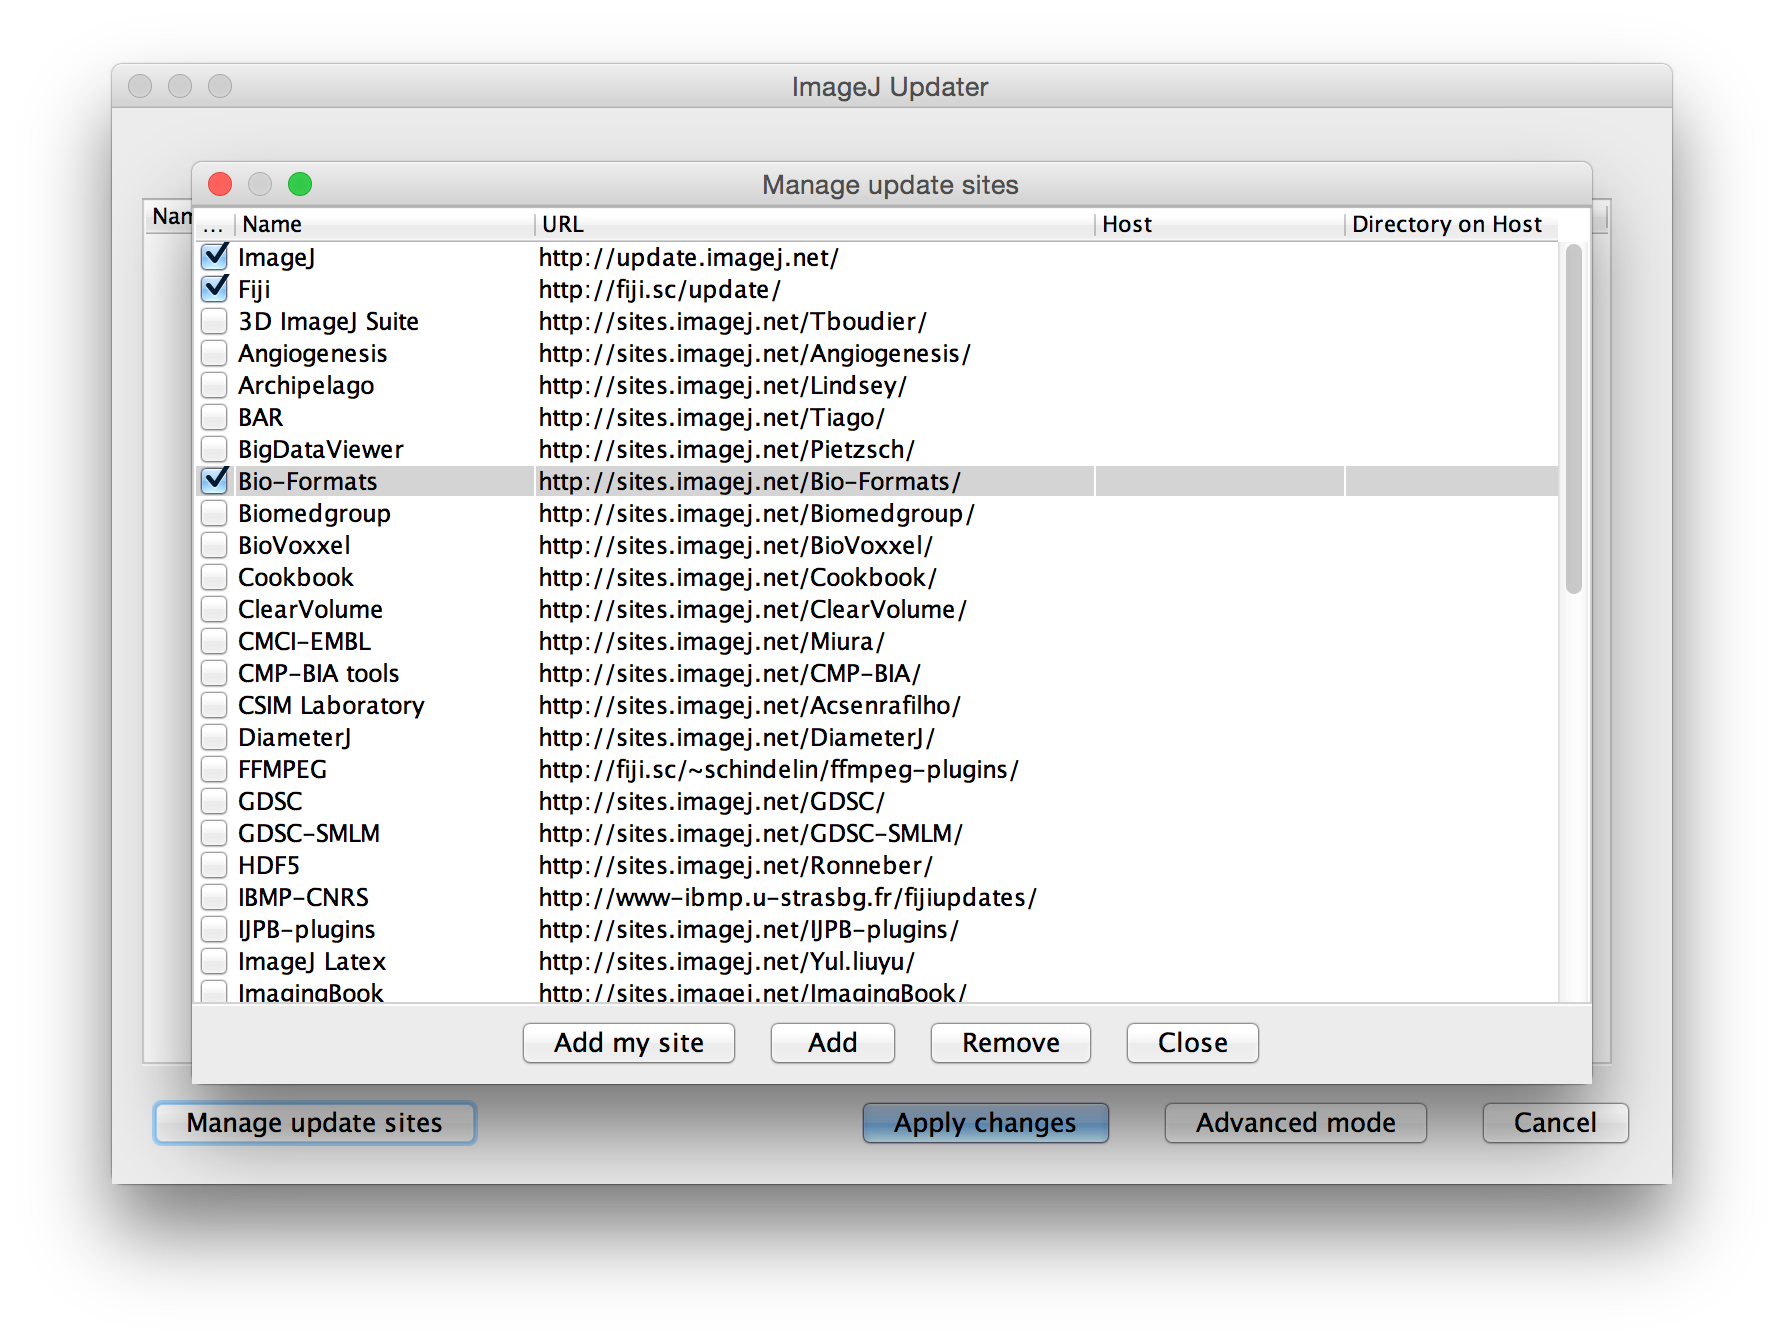This screenshot has width=1784, height=1344.
Task: Select the http://fiji.sc/update/ URL cell
Action: click(x=814, y=289)
